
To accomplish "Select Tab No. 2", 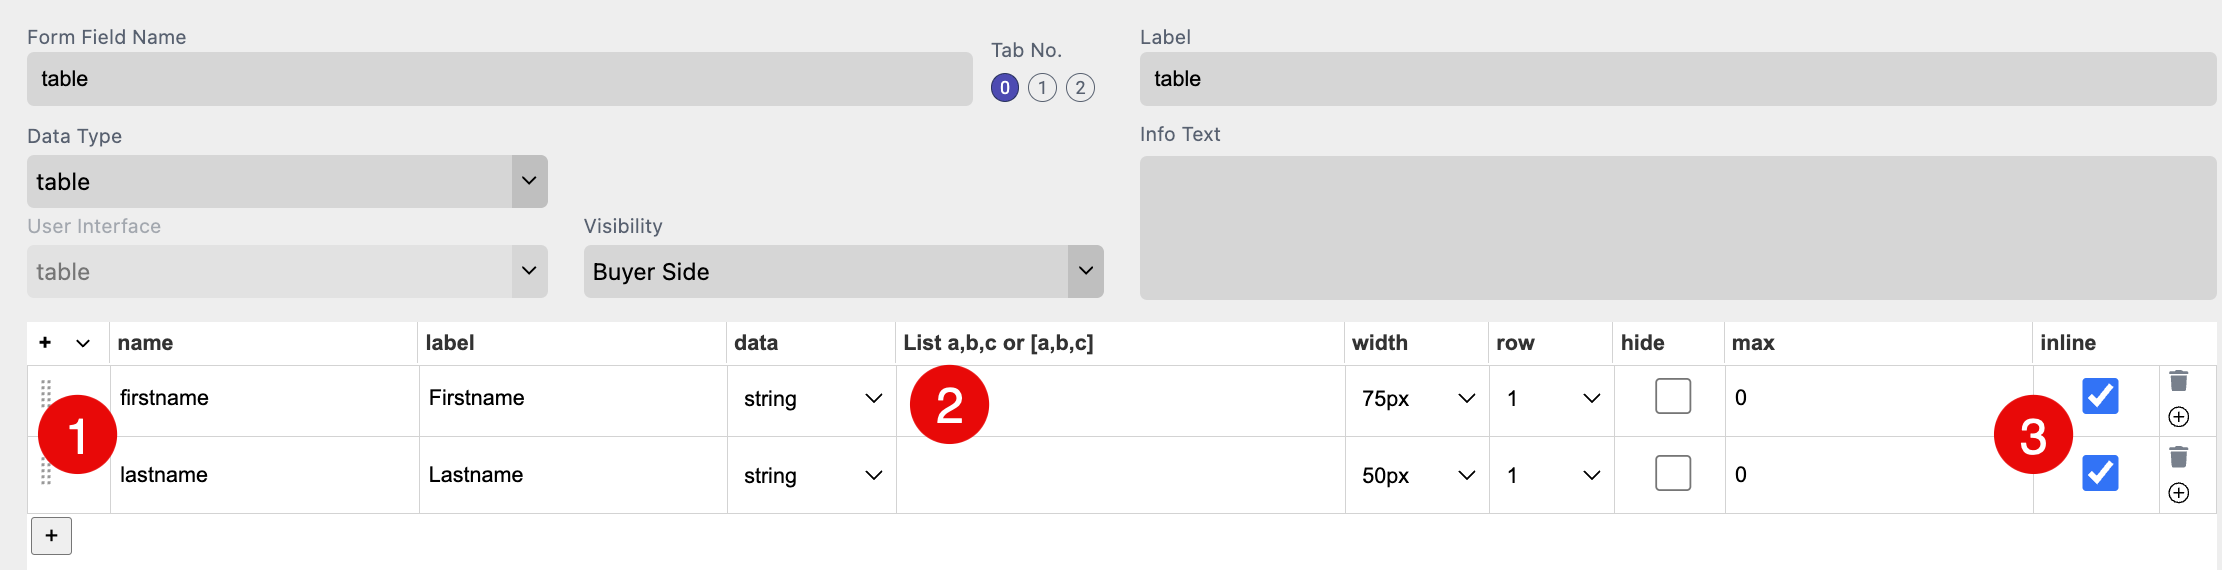I will [x=1080, y=88].
